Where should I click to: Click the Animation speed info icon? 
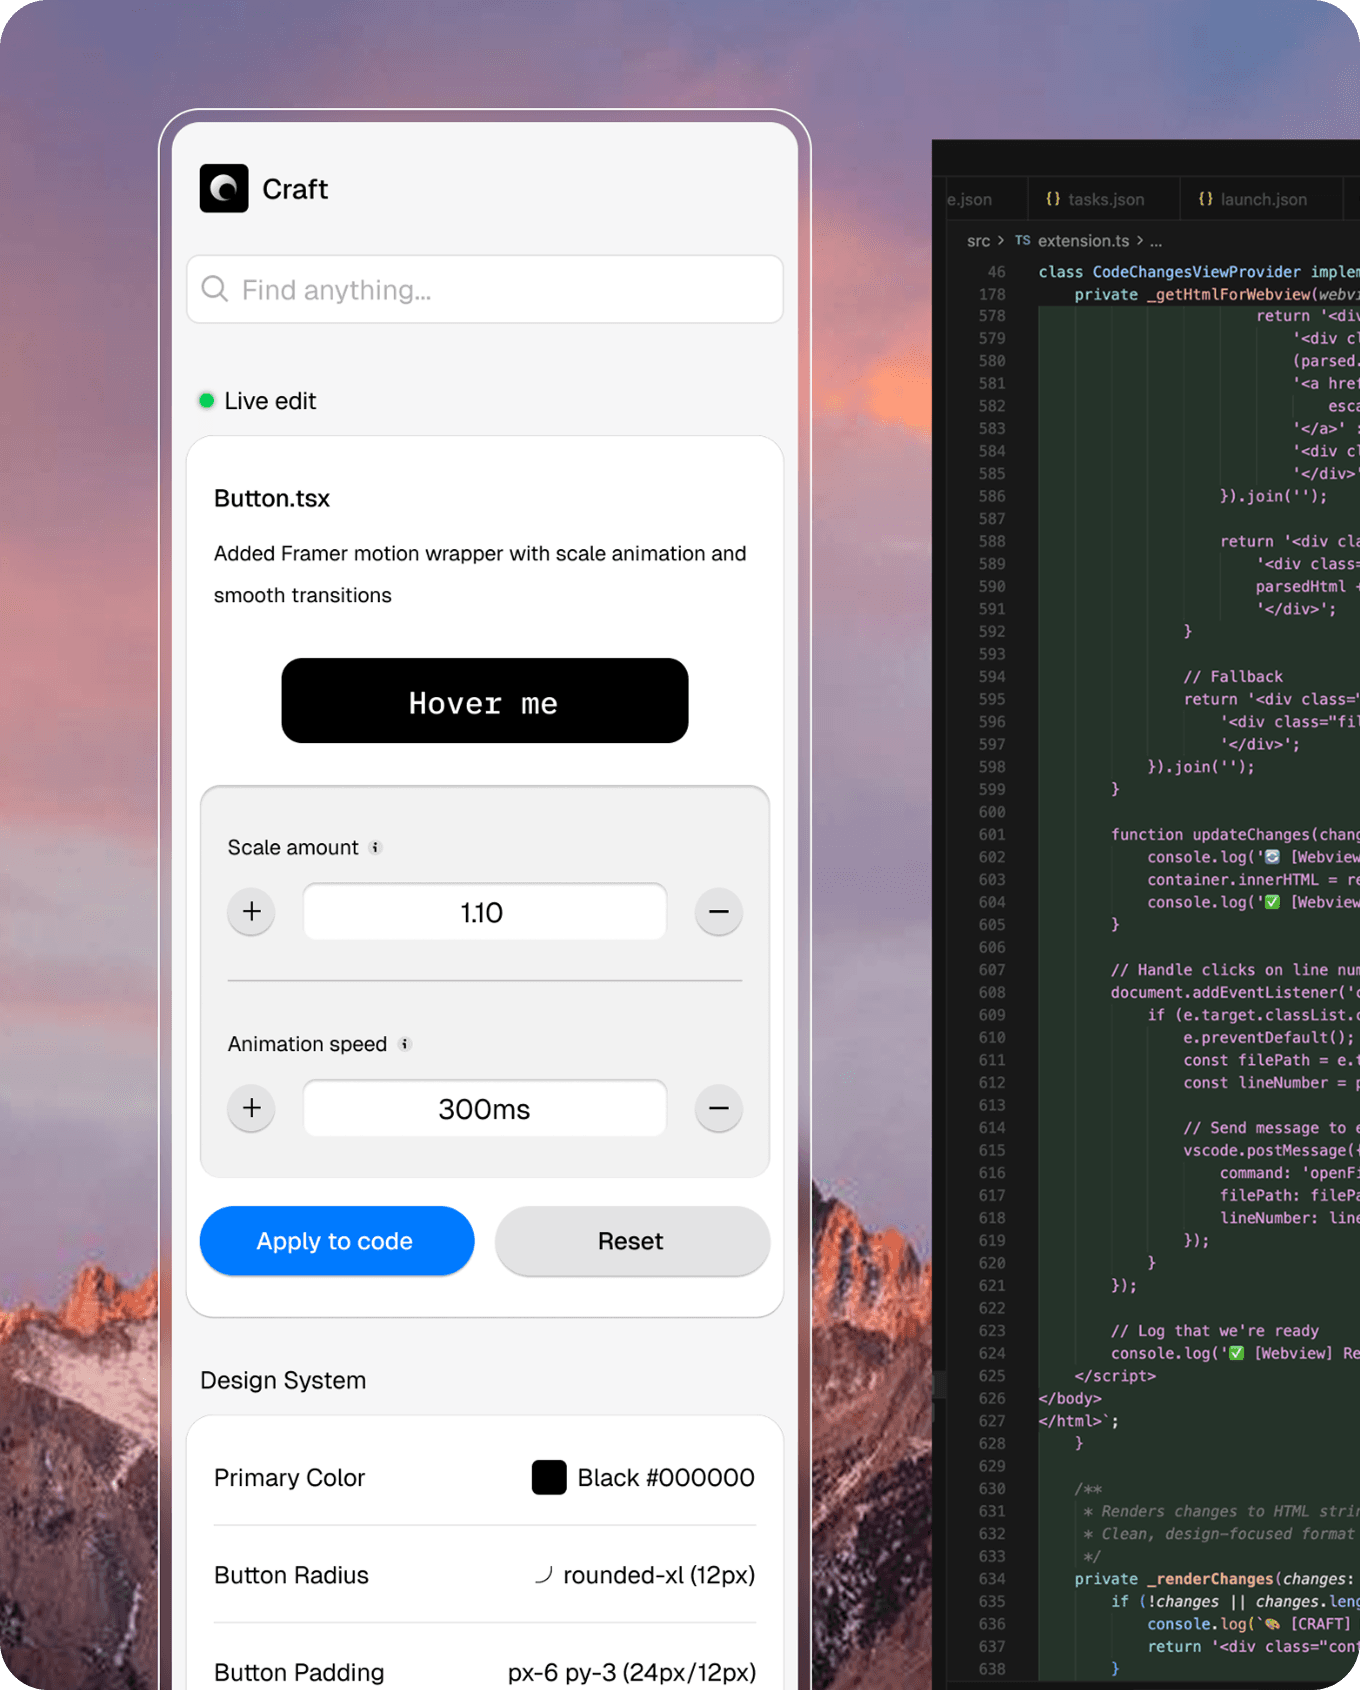point(405,1044)
